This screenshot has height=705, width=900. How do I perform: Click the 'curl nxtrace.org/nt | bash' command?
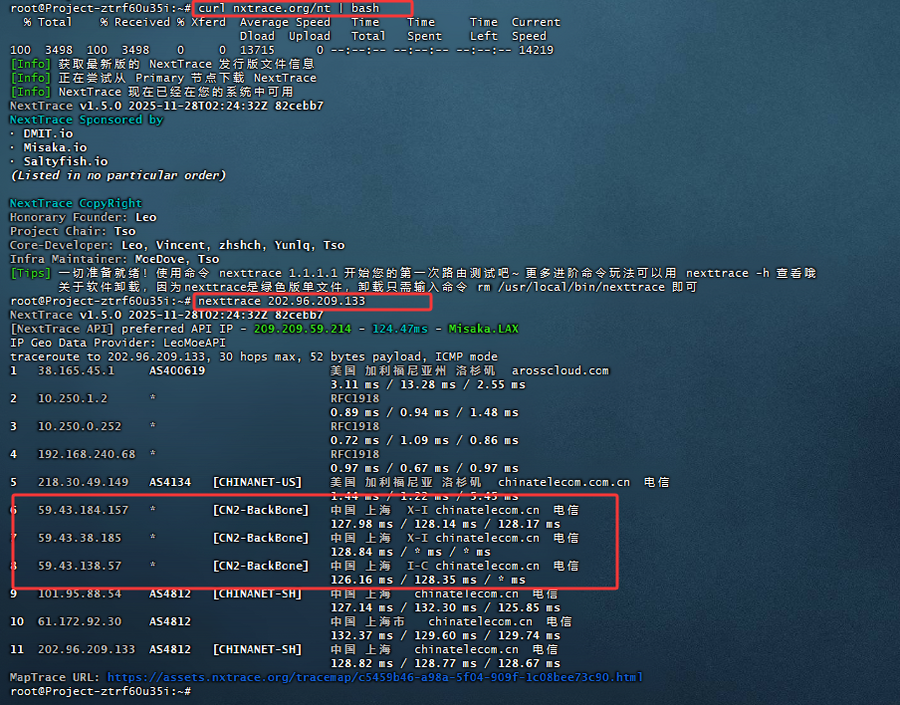point(301,8)
